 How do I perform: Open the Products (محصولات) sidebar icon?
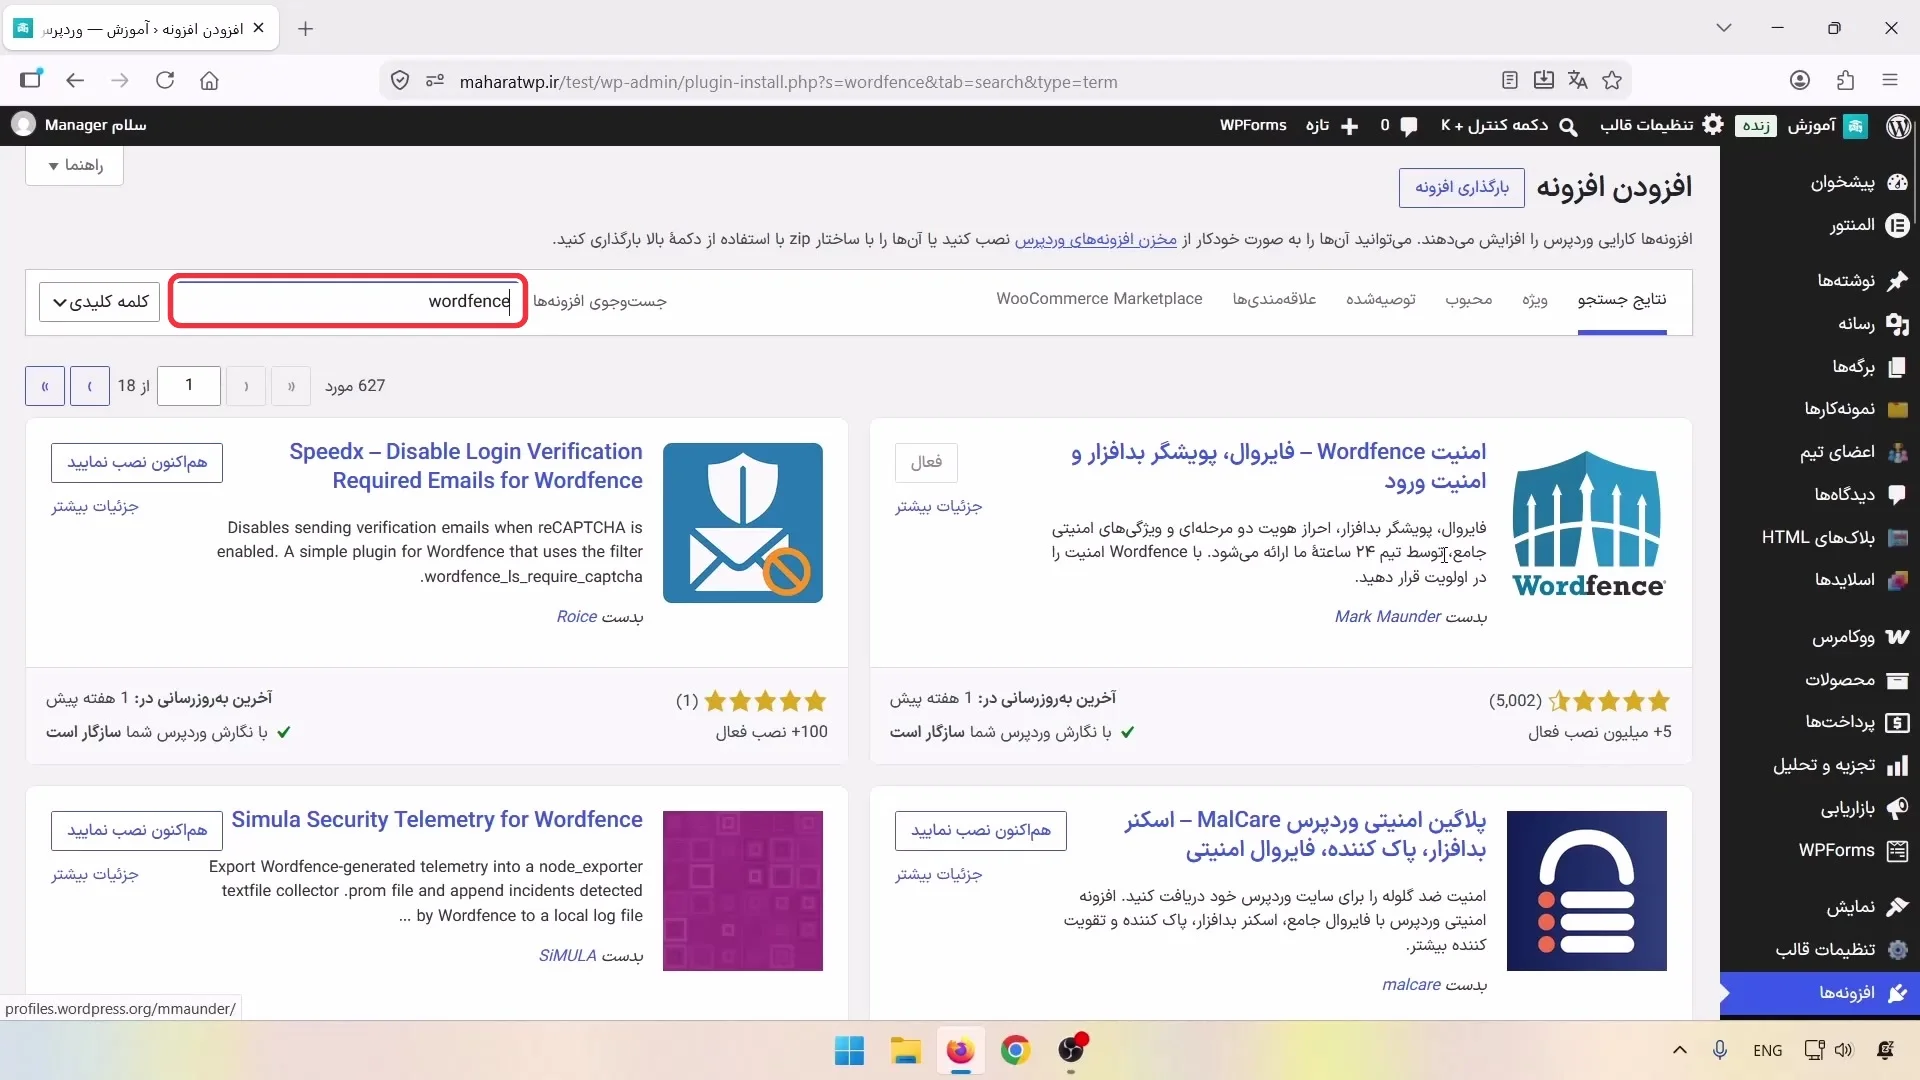pos(1897,680)
